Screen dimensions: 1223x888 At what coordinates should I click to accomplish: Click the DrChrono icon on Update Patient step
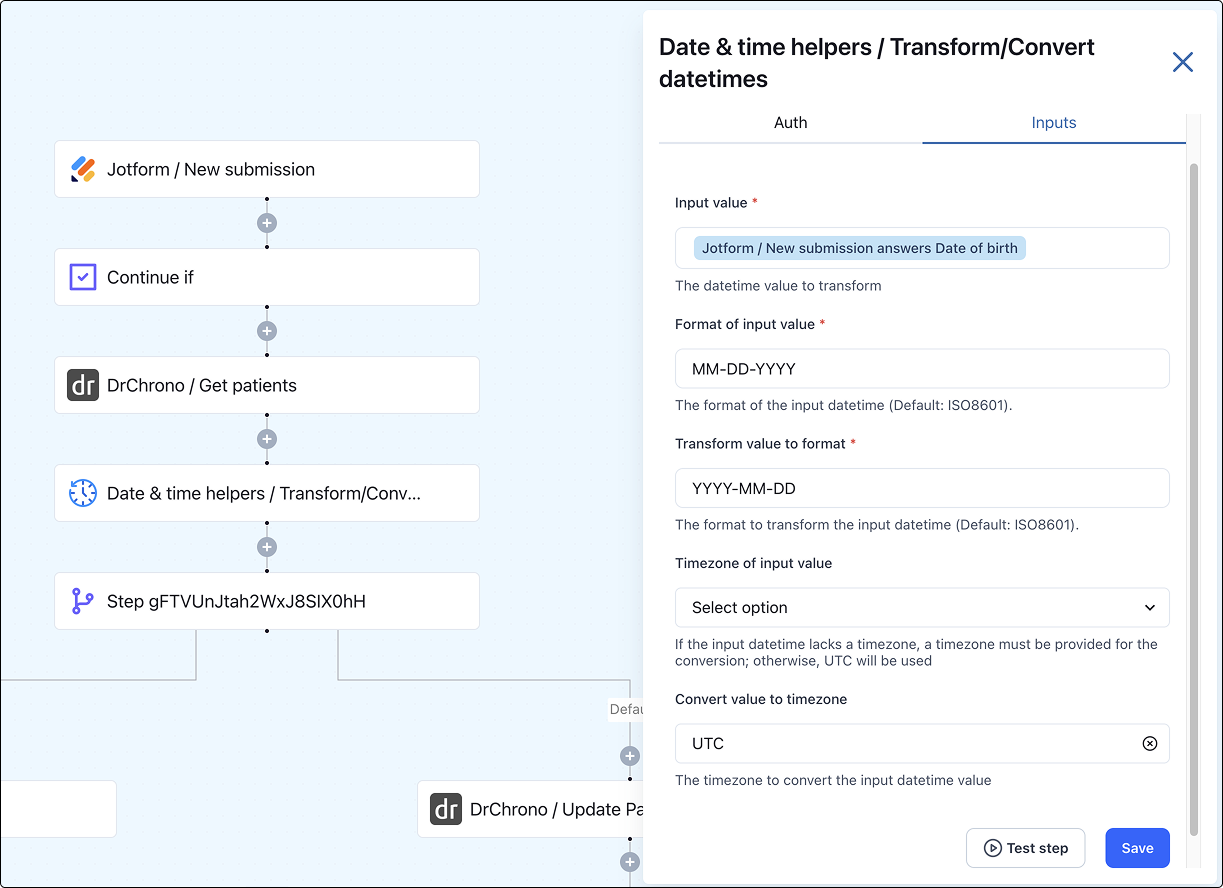[x=446, y=809]
